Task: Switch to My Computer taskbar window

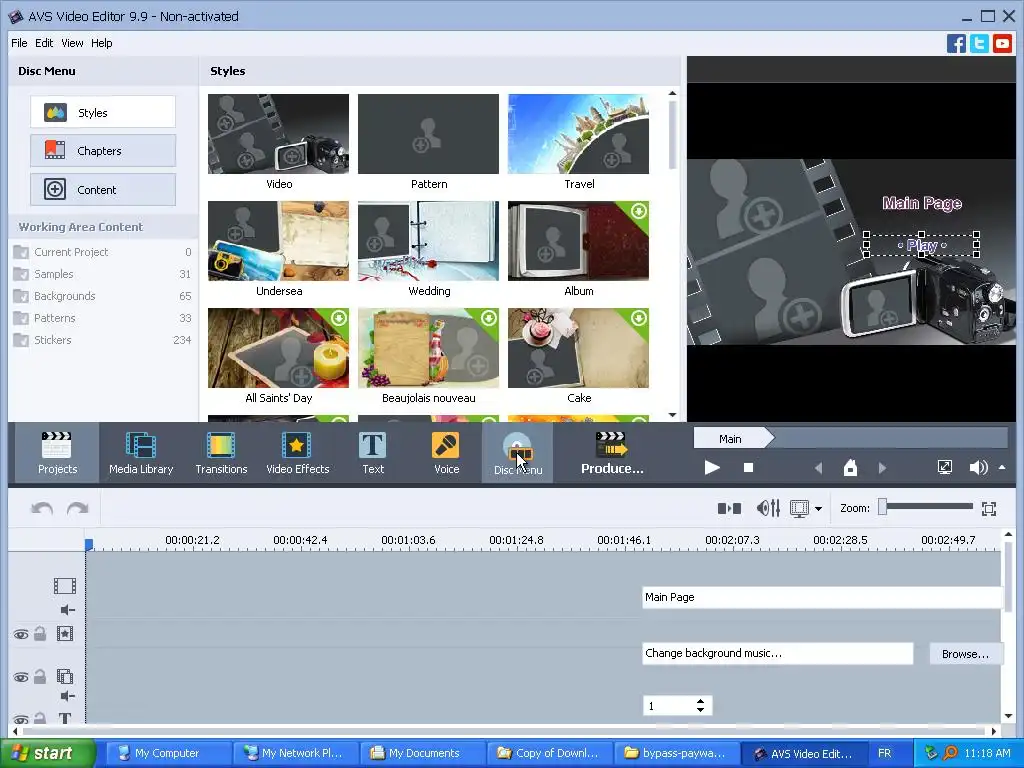Action: pos(167,753)
